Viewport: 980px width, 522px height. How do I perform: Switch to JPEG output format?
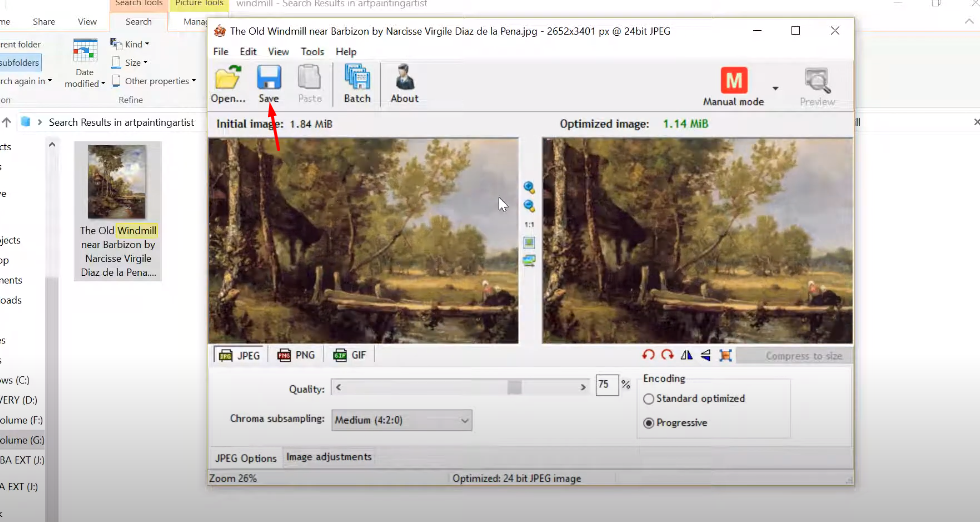click(x=240, y=355)
